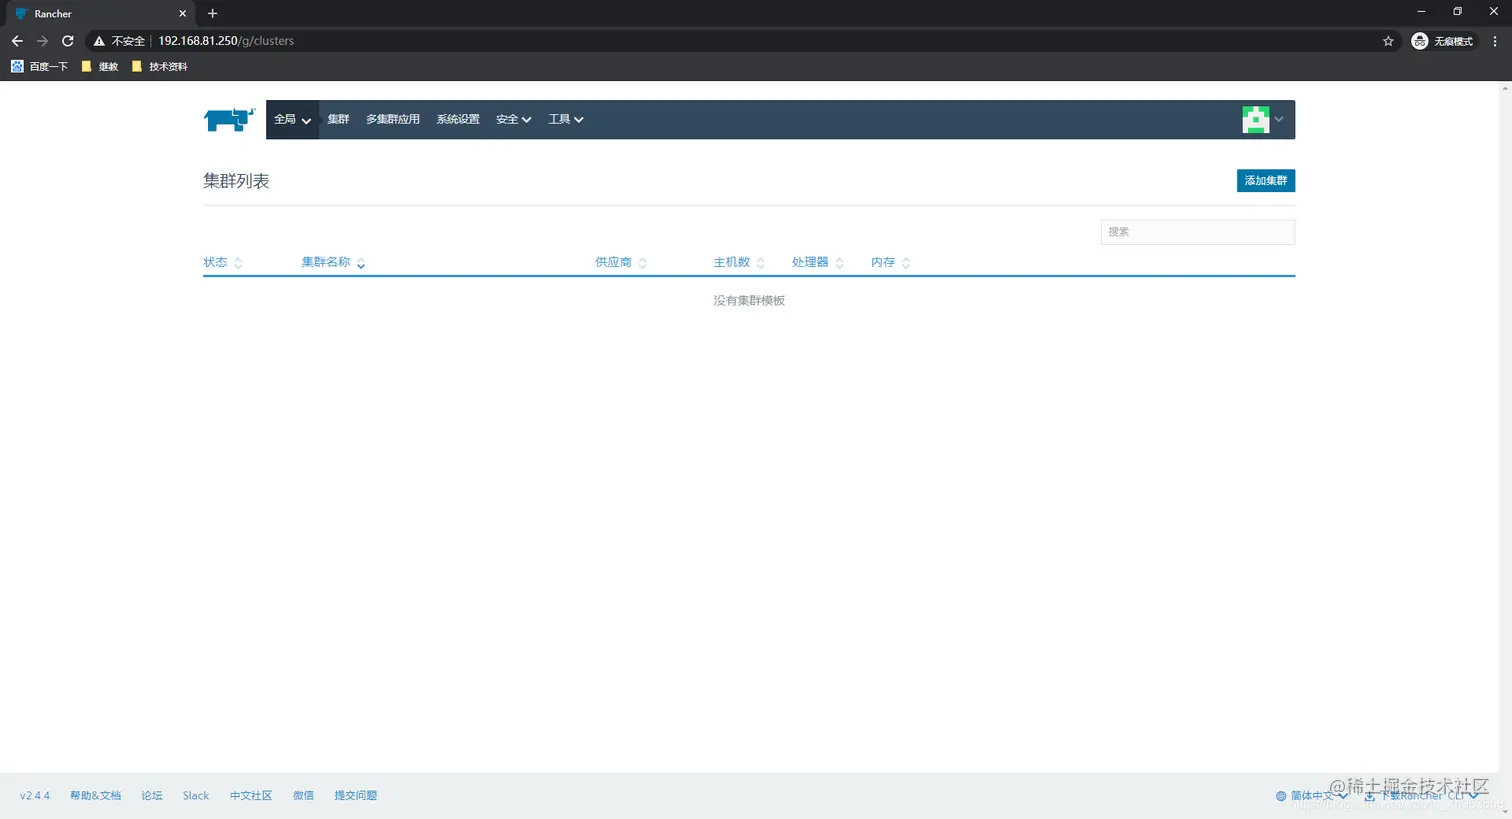Open the 提交问题 submit issue link

355,796
